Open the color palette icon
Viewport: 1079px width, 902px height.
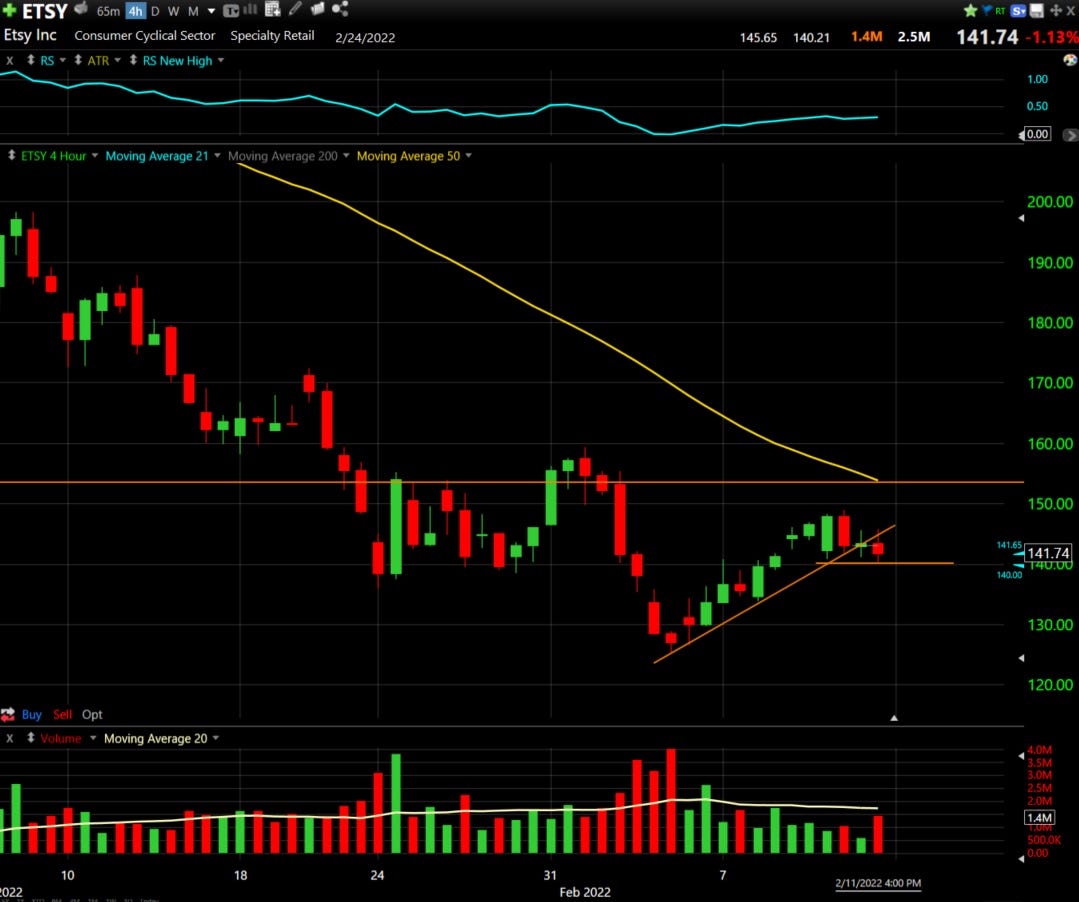[1069, 60]
